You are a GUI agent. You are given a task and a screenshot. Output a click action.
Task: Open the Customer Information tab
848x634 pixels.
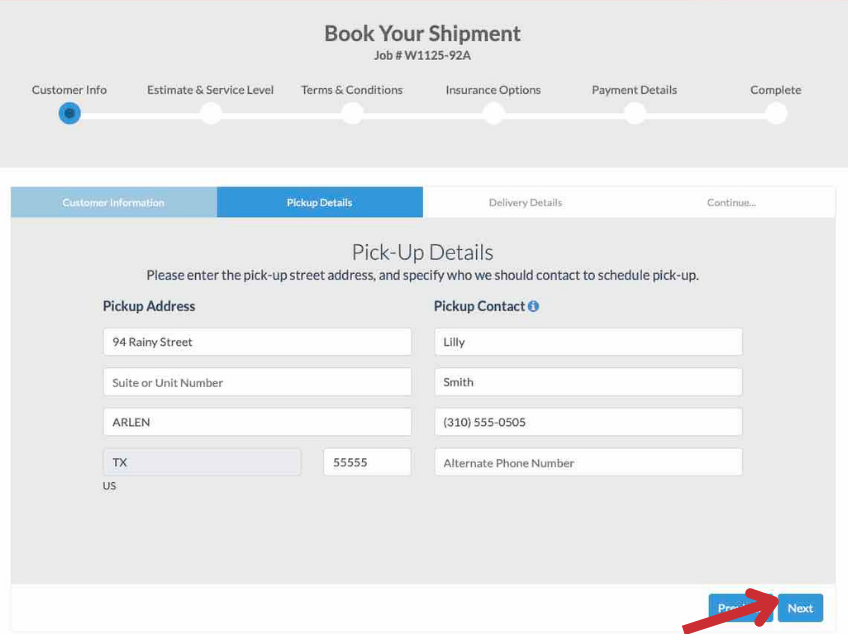(113, 202)
